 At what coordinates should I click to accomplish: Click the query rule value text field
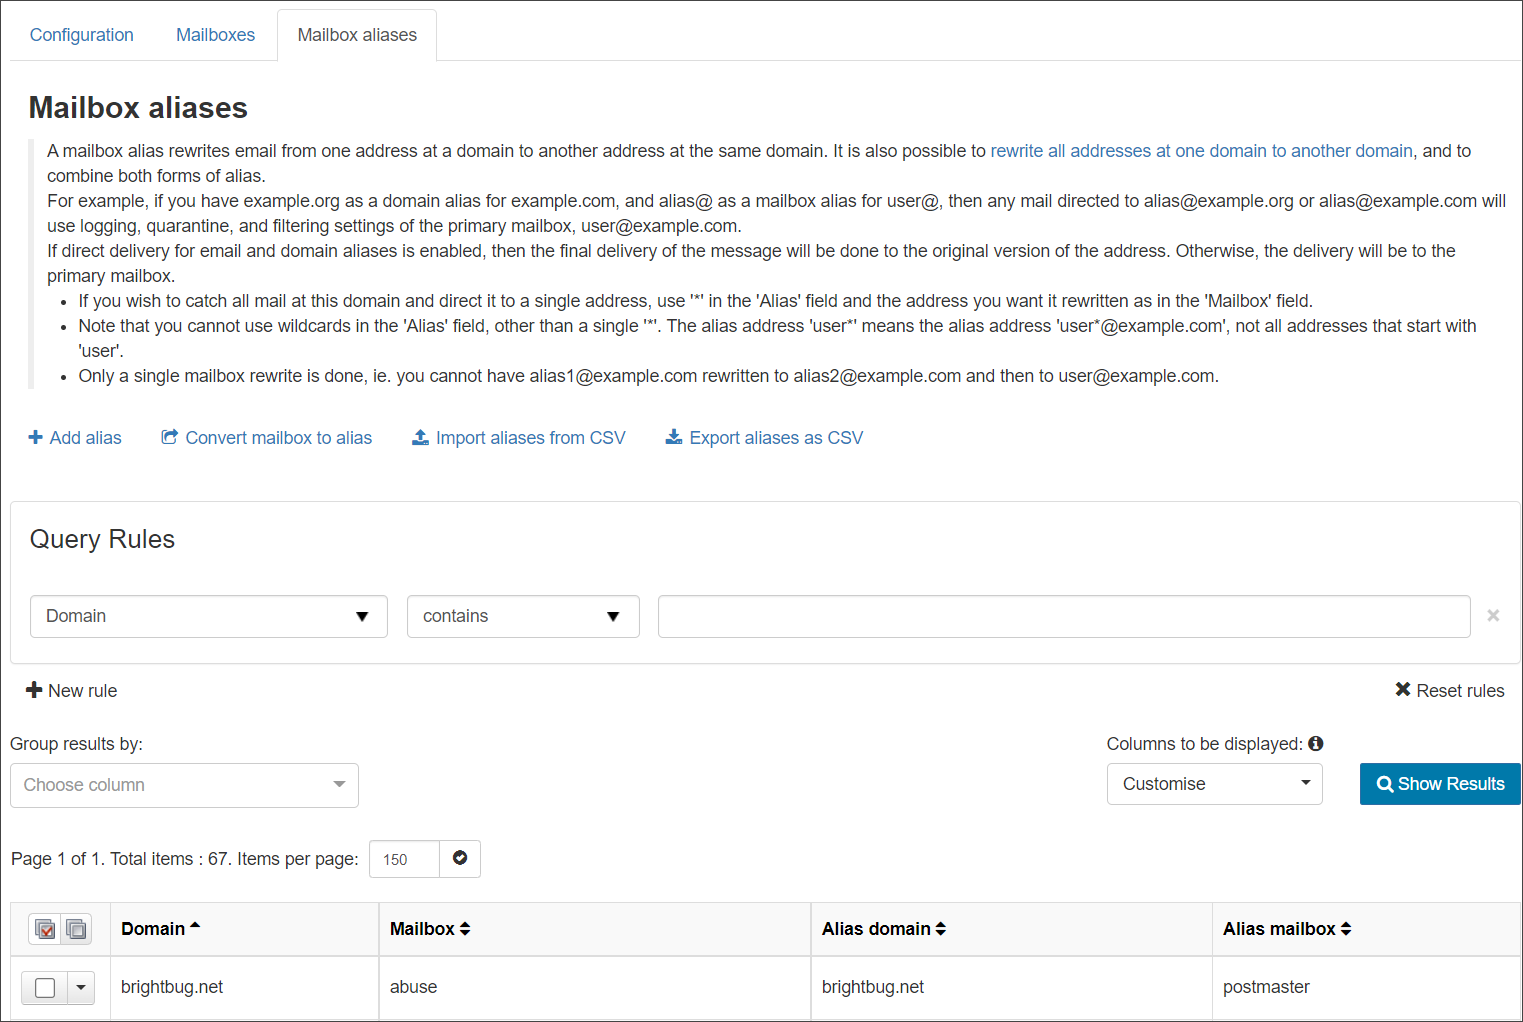[1063, 617]
